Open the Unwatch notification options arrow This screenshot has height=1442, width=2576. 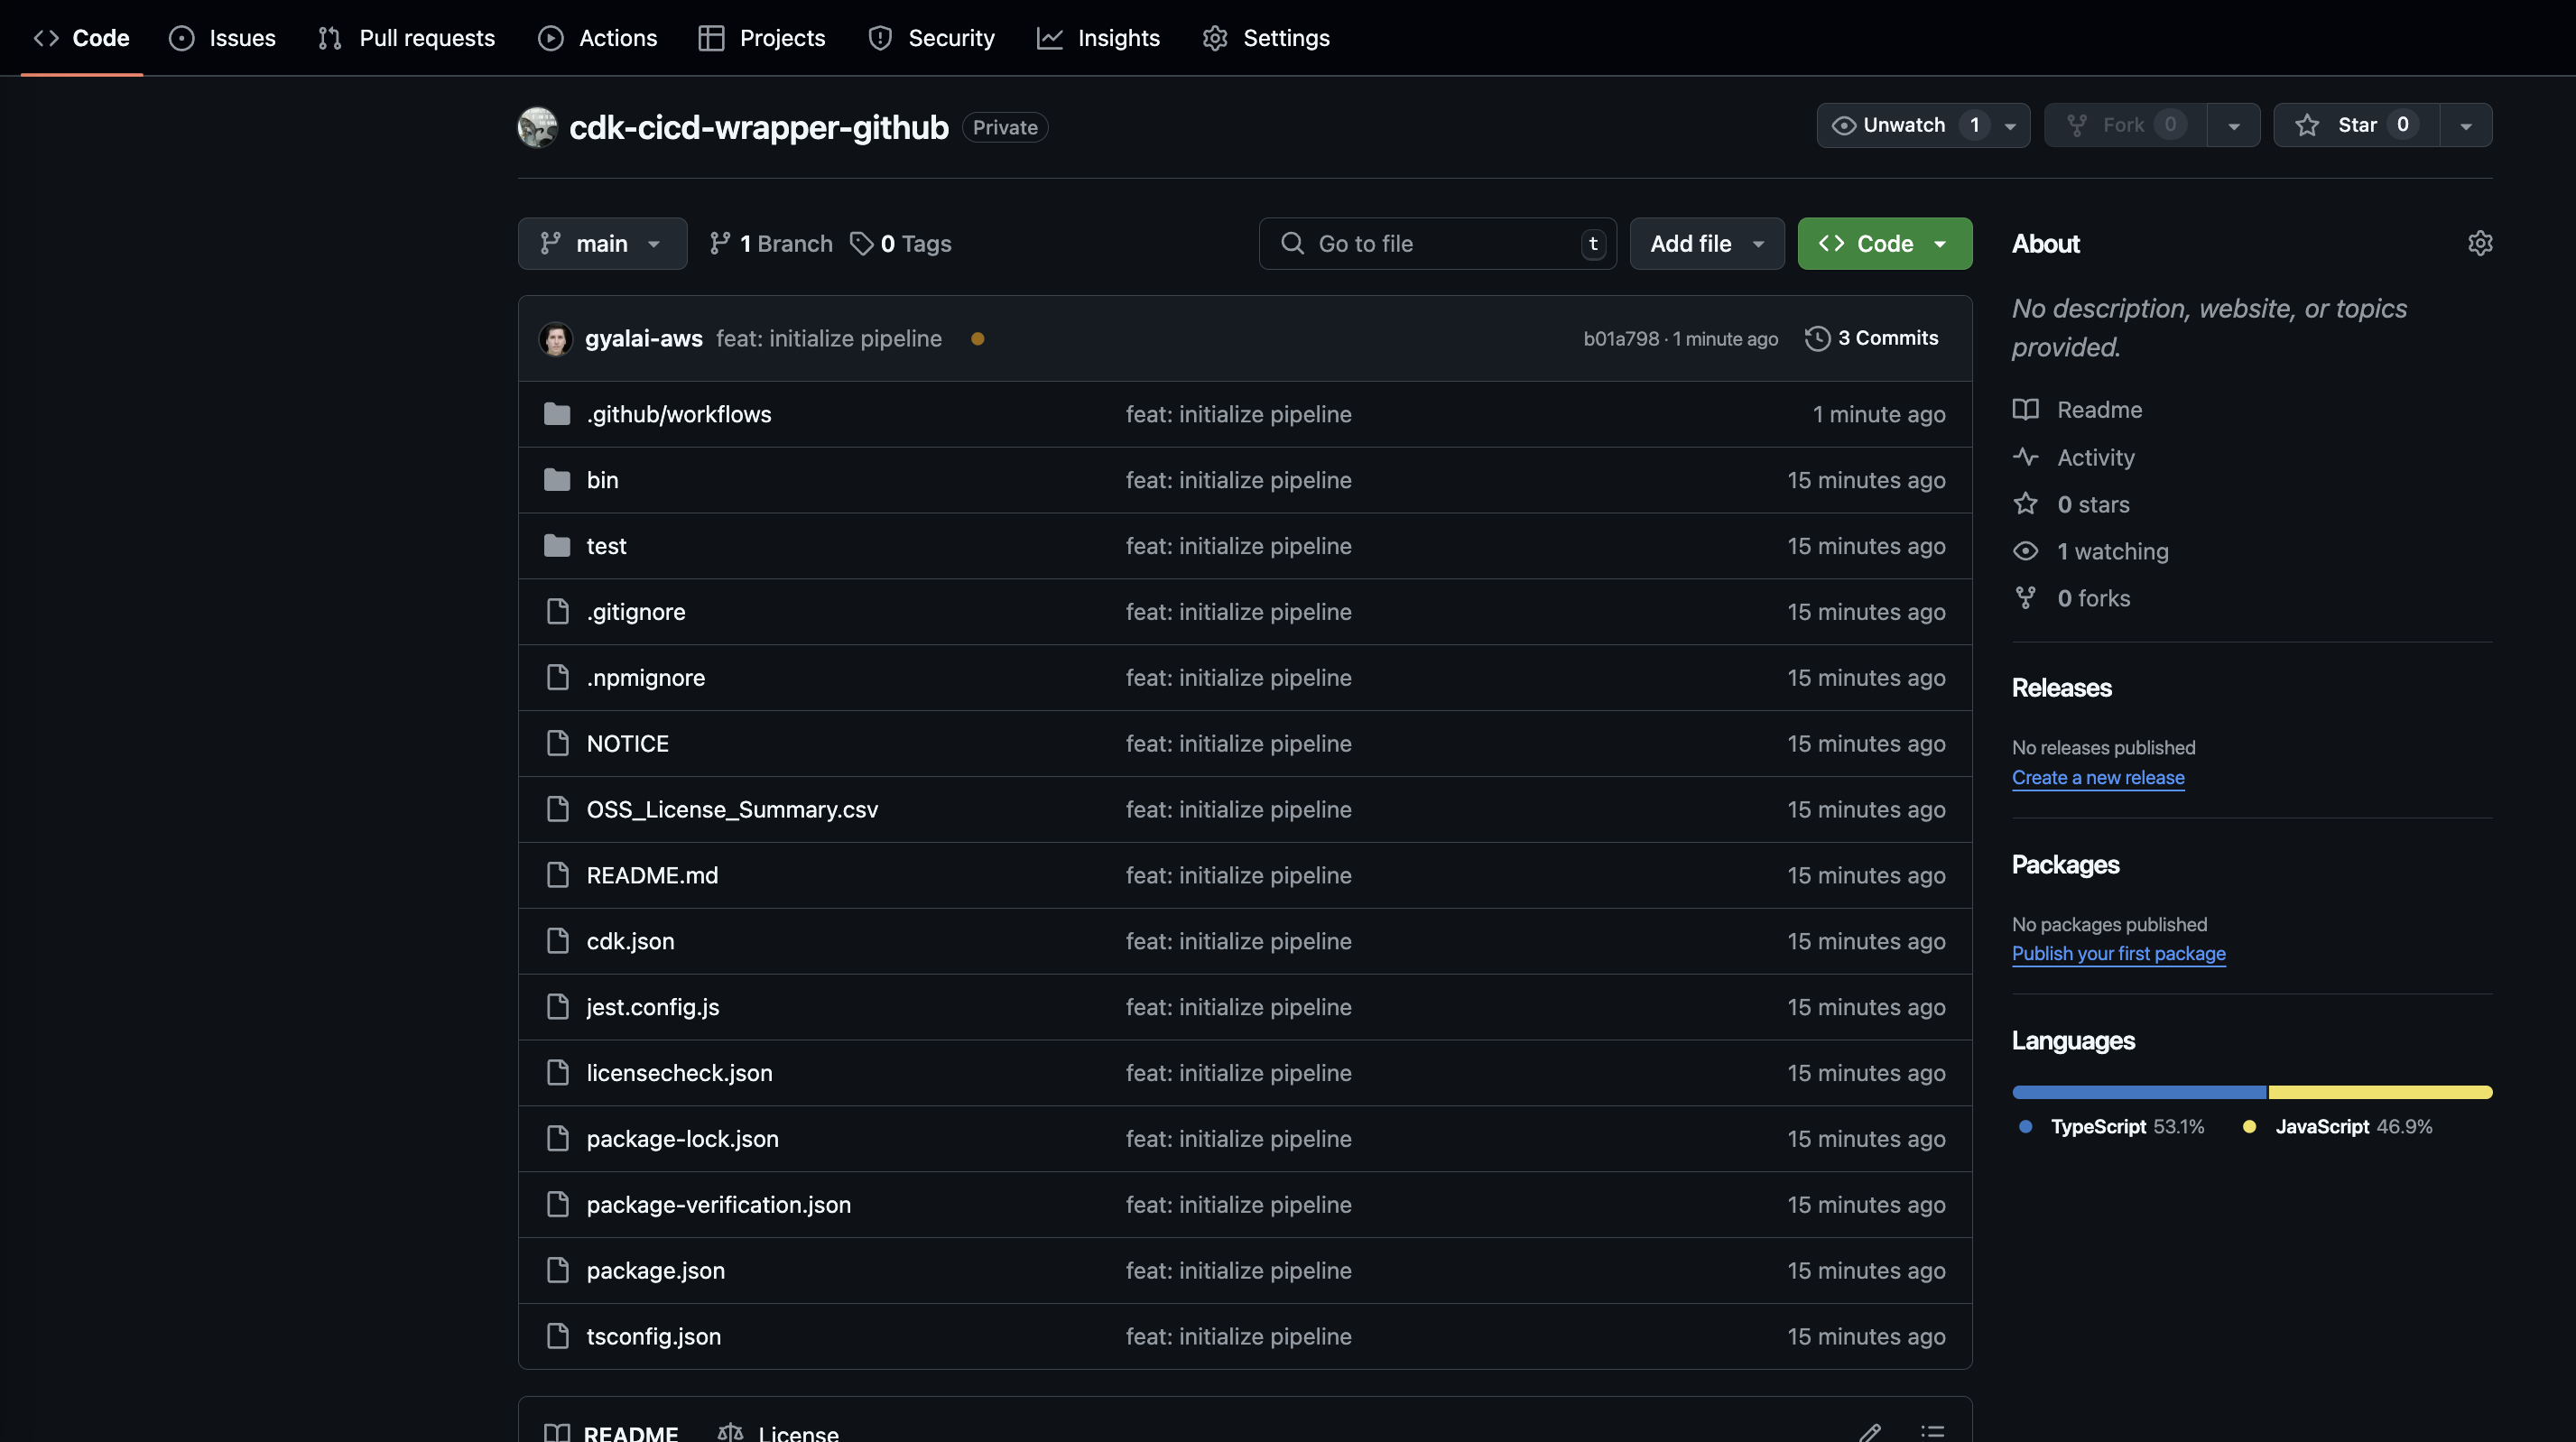tap(2010, 126)
